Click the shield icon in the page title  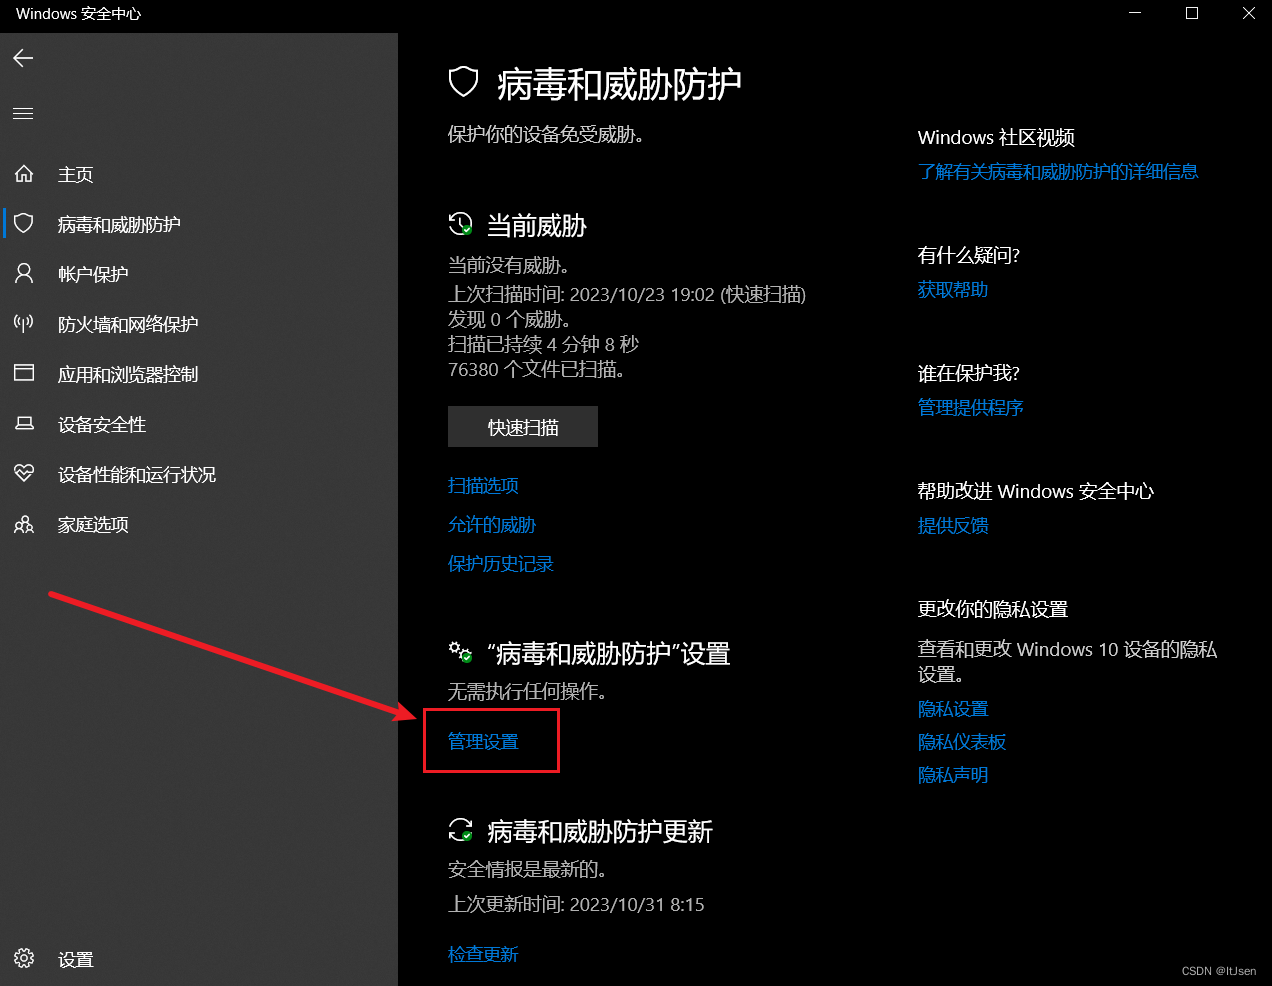(463, 82)
